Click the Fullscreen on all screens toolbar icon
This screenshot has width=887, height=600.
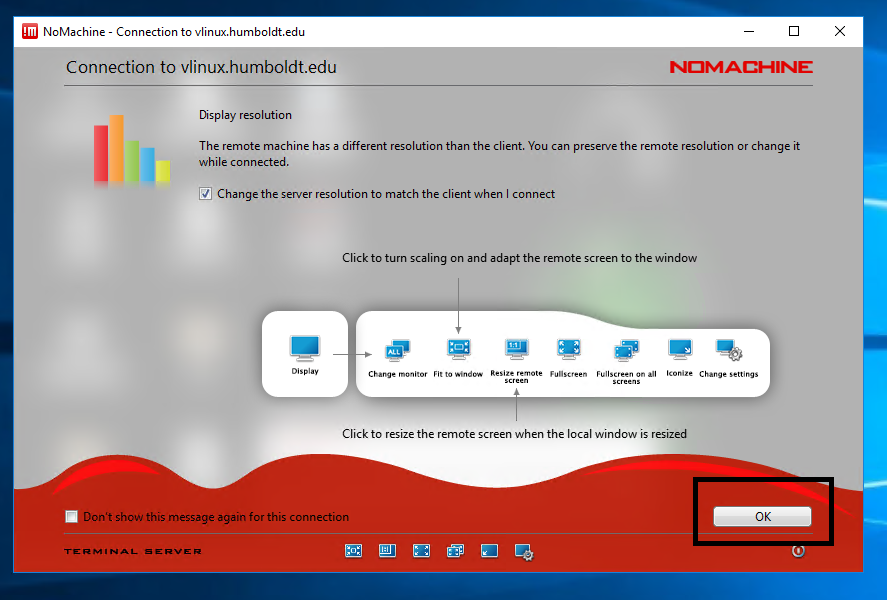pyautogui.click(x=455, y=550)
